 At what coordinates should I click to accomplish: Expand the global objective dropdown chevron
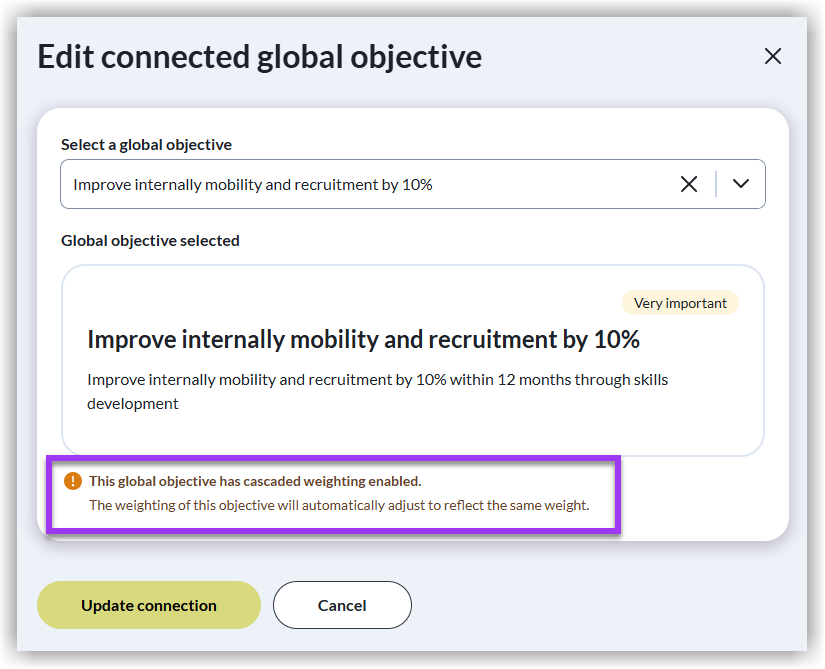coord(740,184)
